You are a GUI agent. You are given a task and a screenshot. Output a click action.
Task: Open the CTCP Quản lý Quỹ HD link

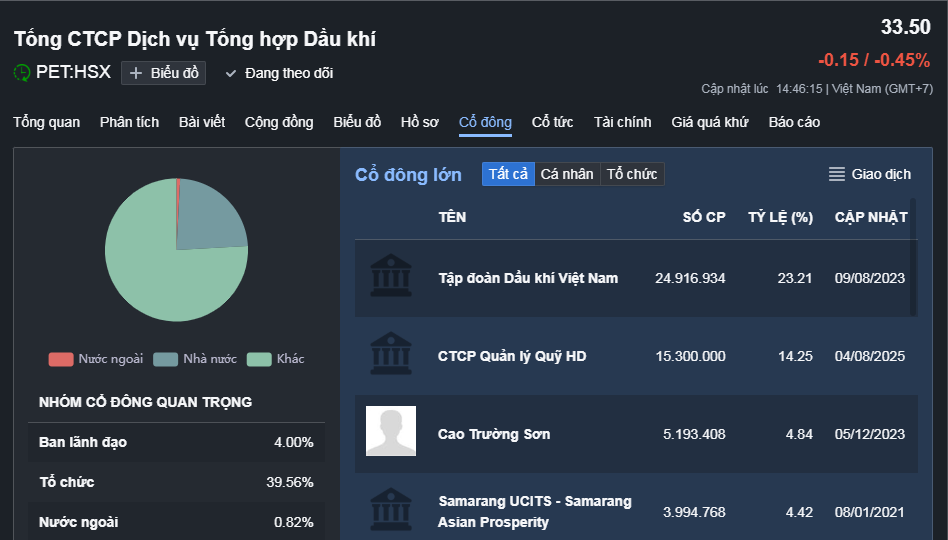click(512, 356)
